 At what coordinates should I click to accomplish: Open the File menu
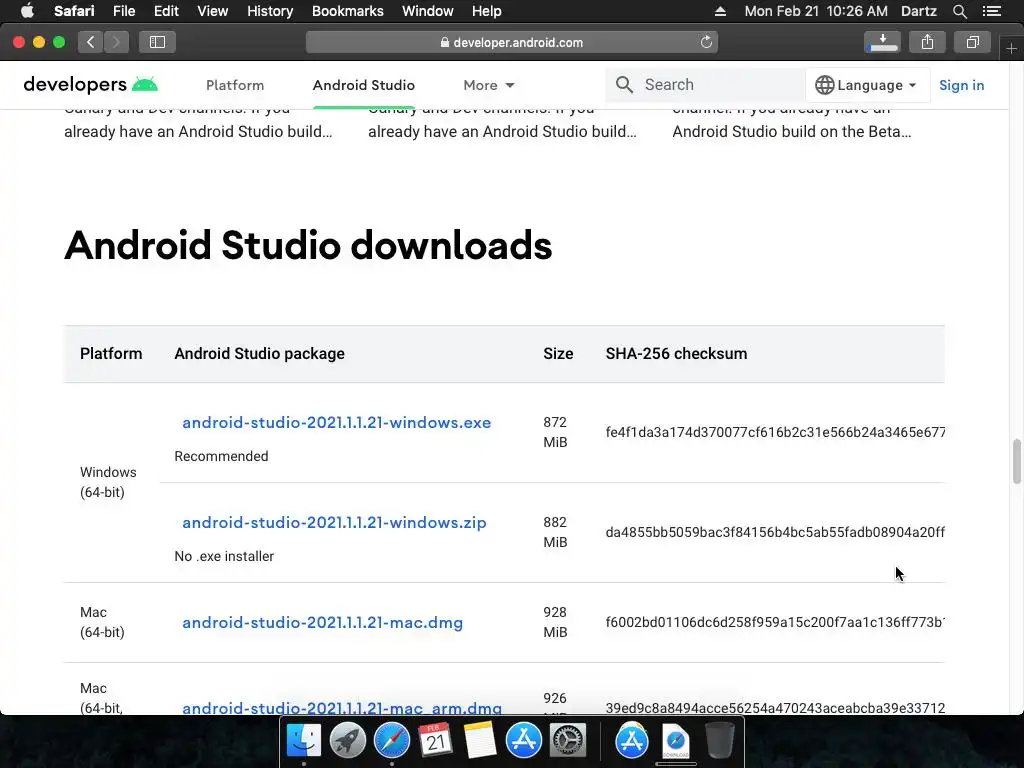pos(123,11)
